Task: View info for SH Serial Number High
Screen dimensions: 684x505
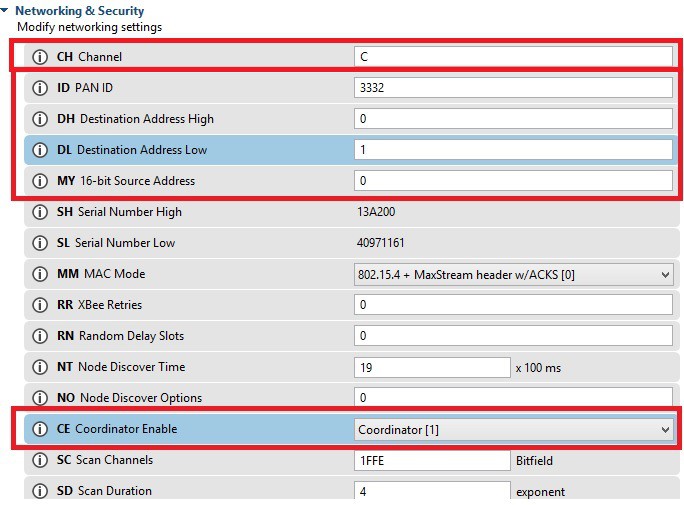Action: tap(40, 212)
